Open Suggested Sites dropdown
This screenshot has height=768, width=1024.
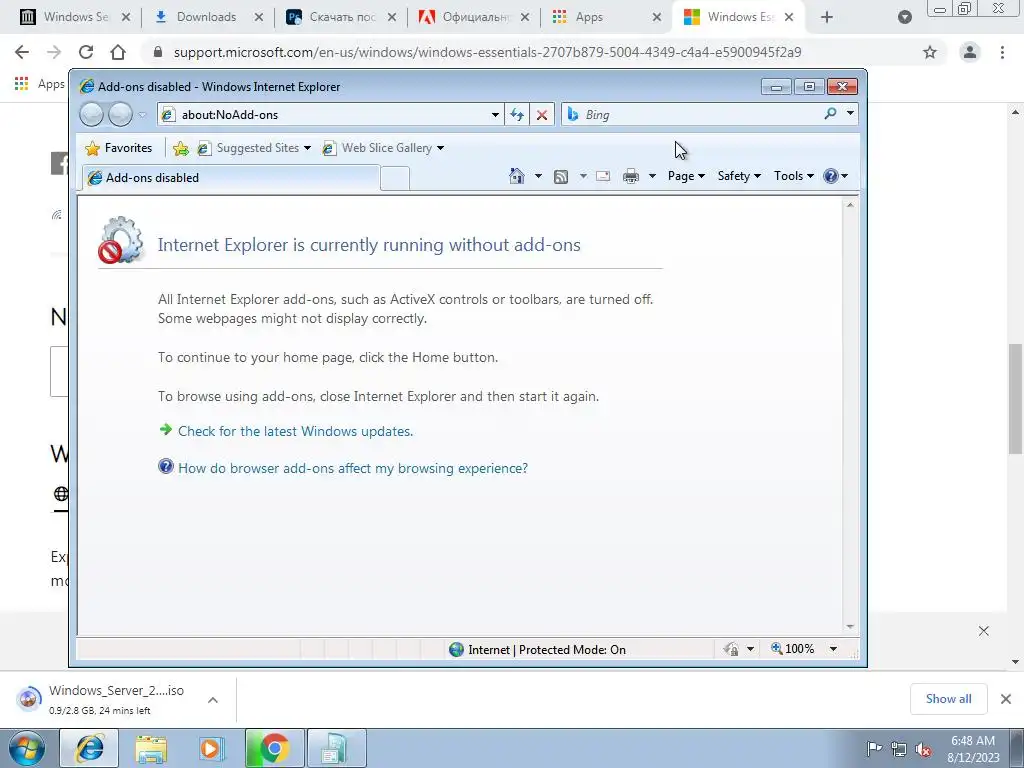click(255, 148)
